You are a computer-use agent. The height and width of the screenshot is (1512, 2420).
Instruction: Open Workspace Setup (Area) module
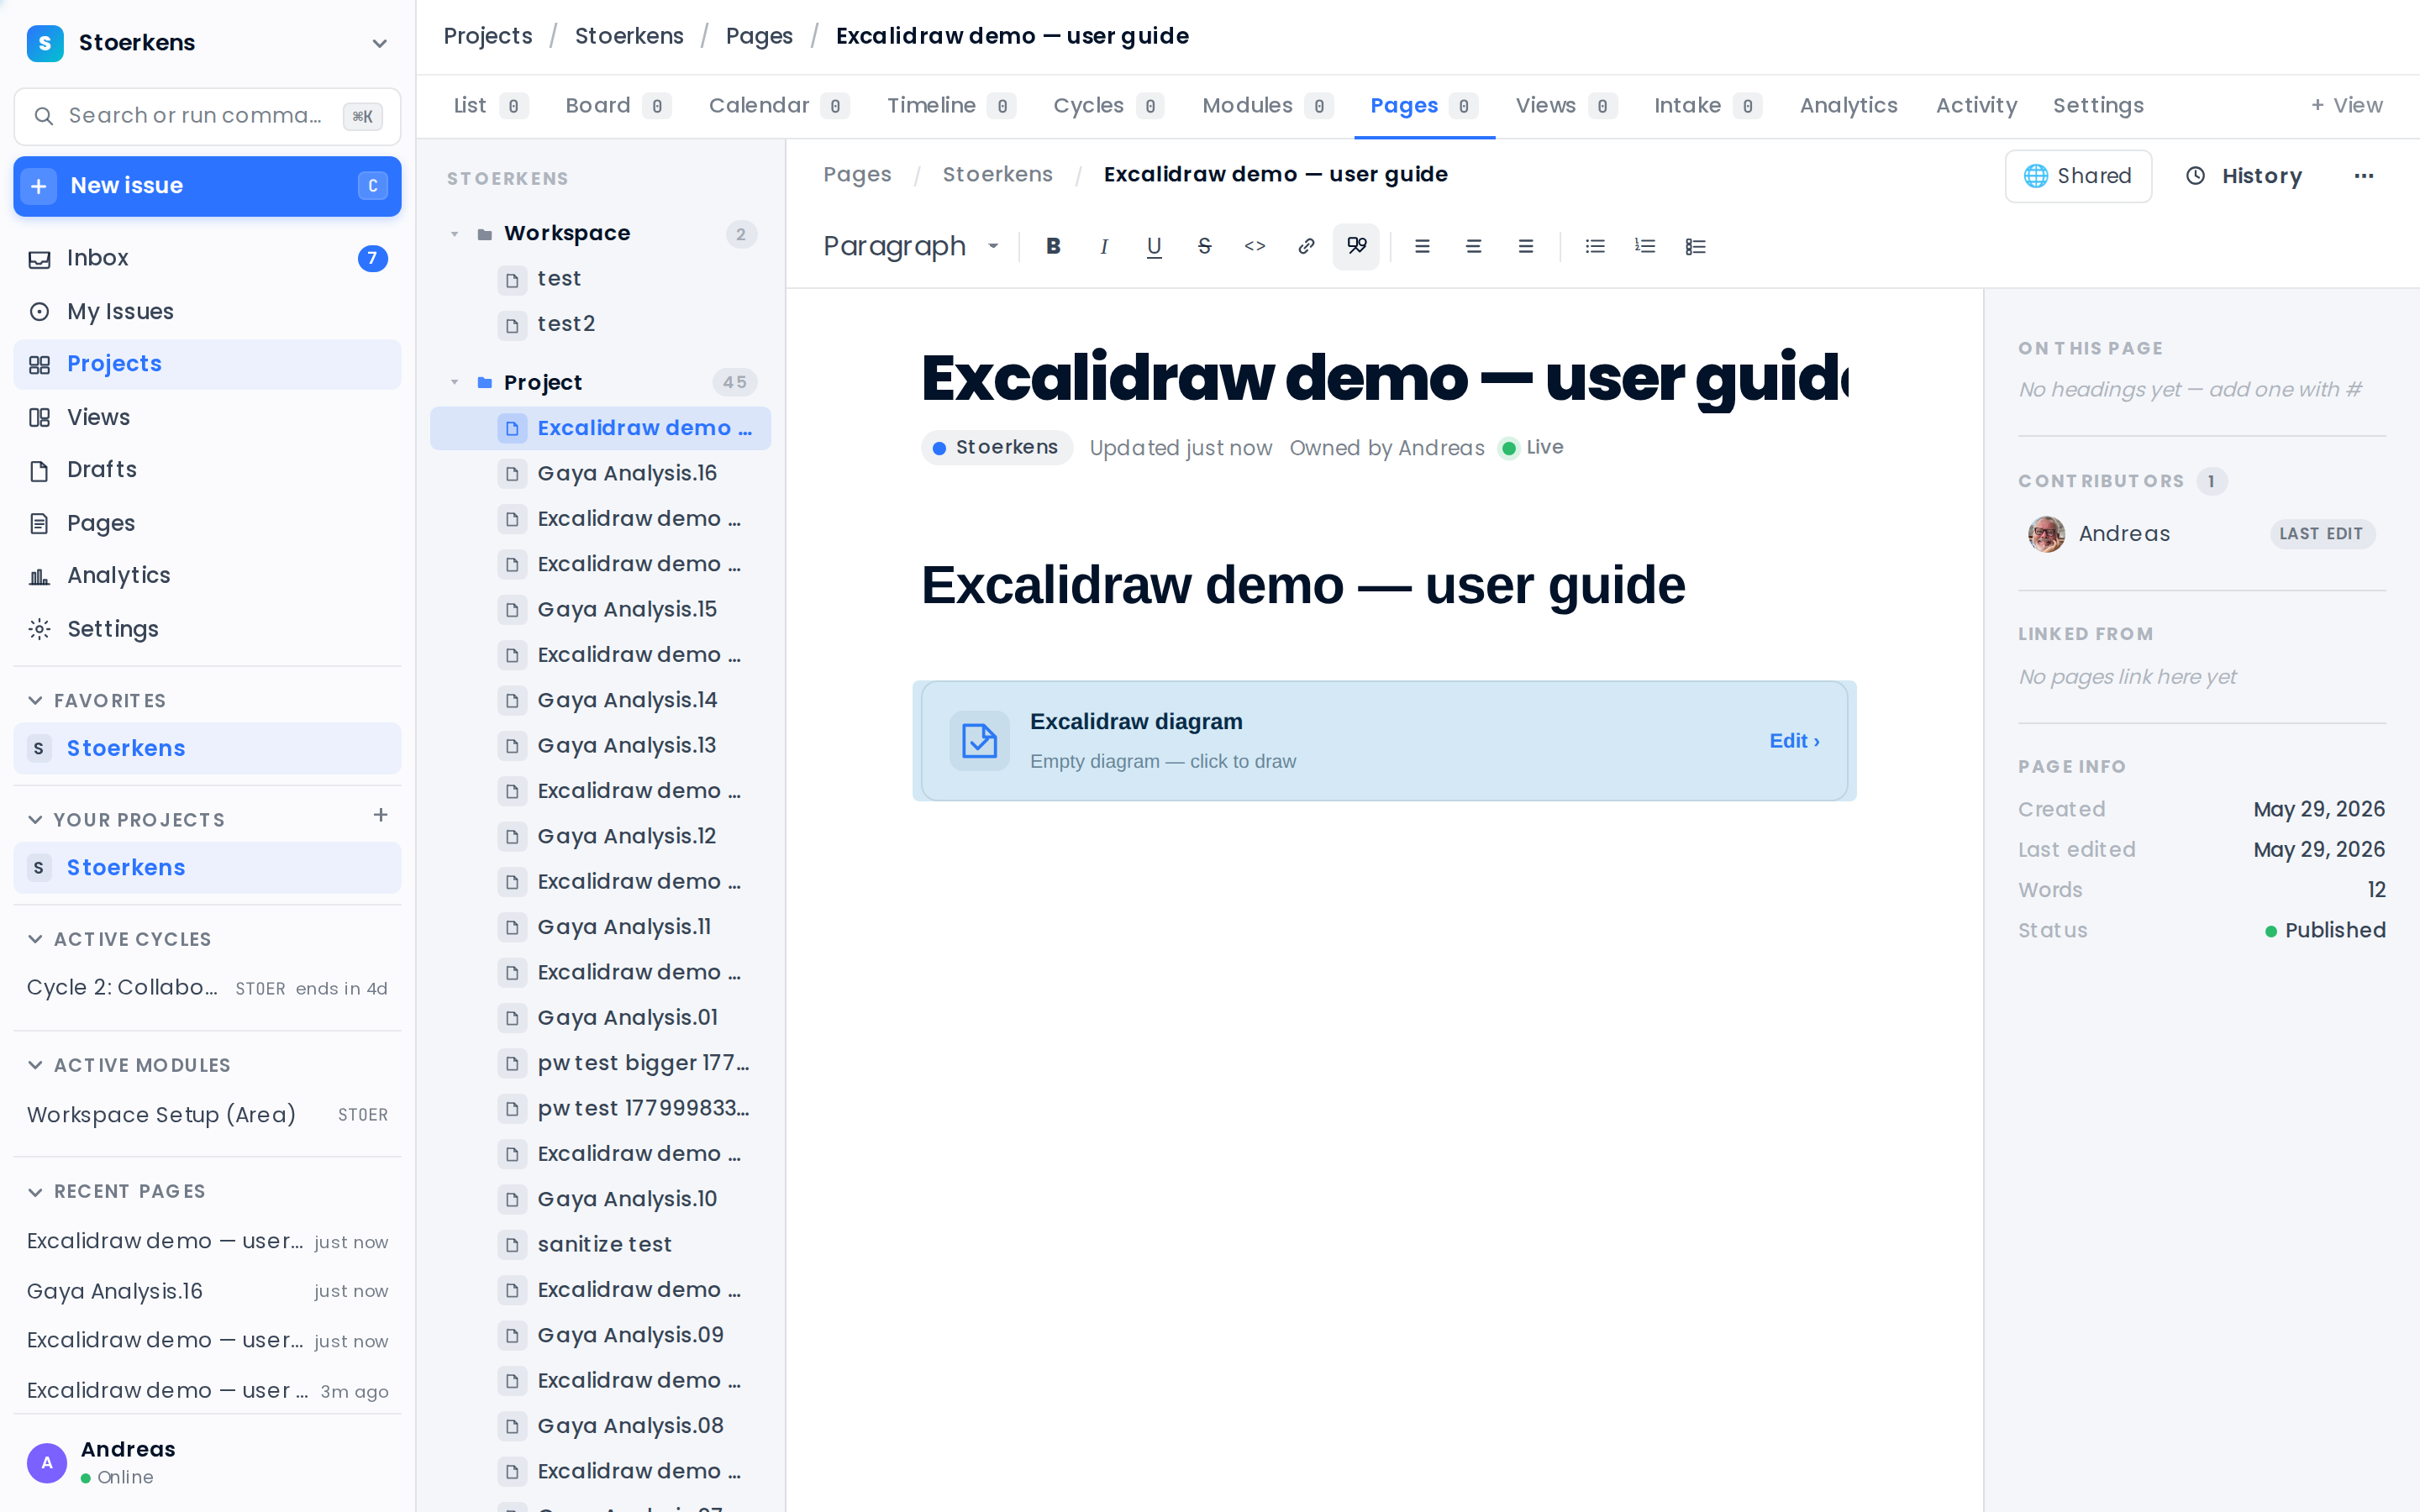pos(207,1115)
